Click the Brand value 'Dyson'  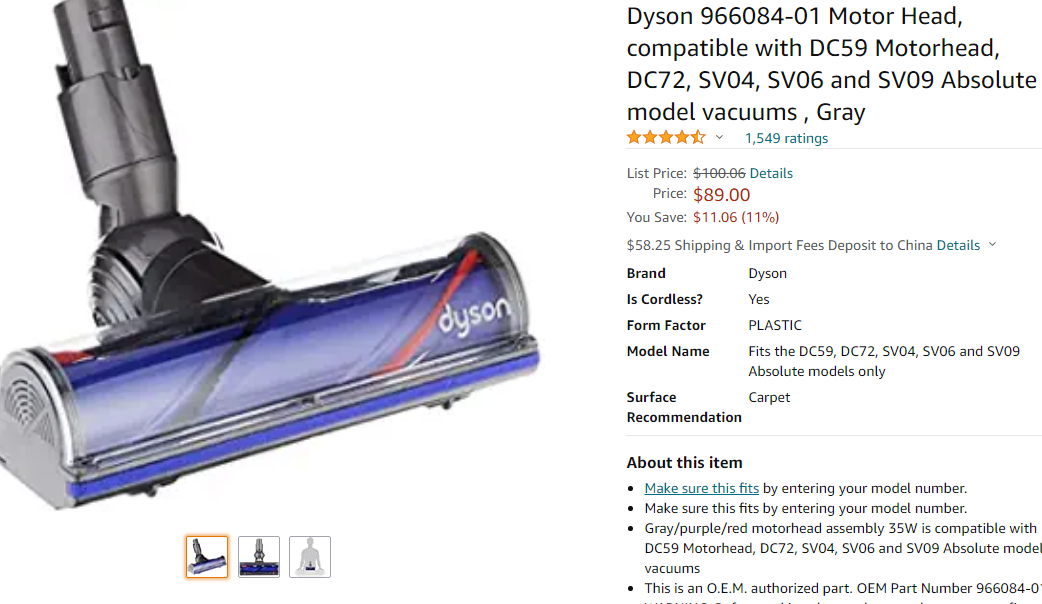click(767, 273)
